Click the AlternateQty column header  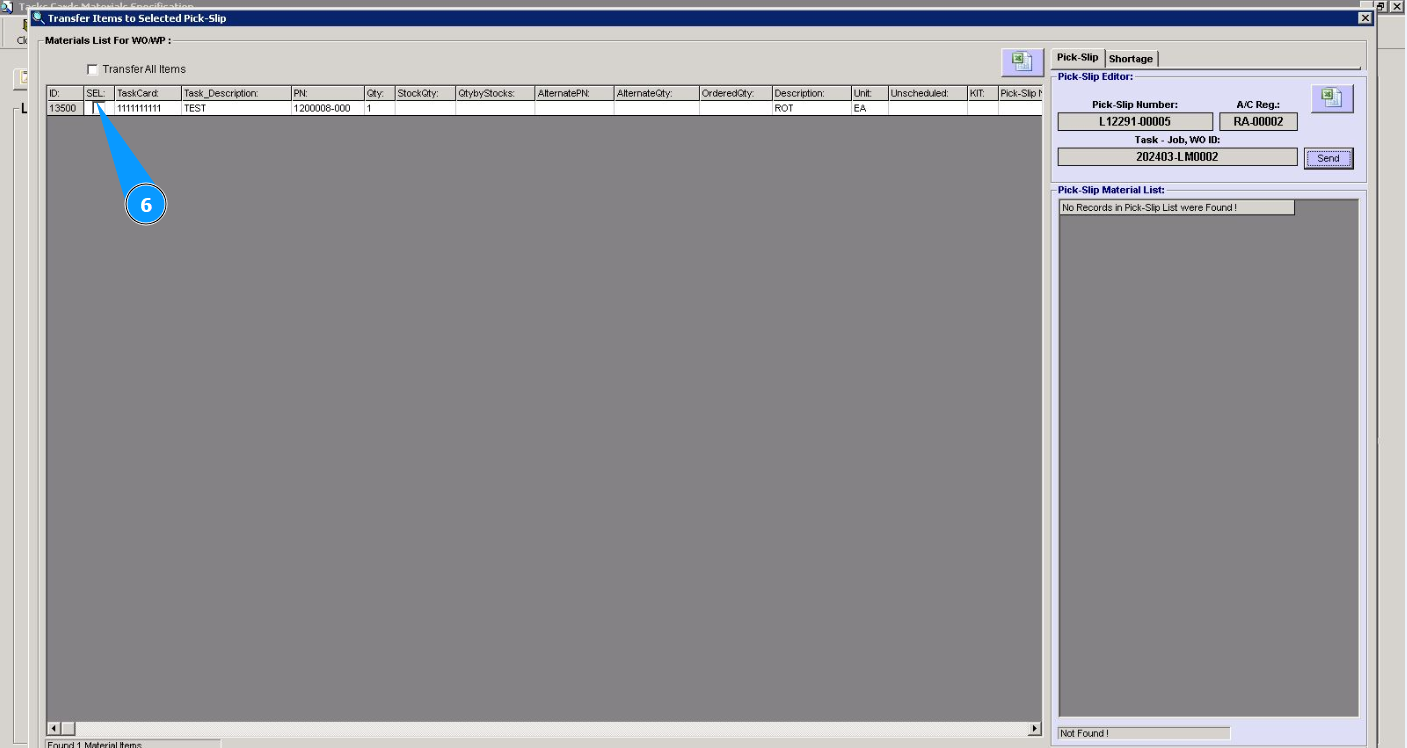(x=657, y=94)
